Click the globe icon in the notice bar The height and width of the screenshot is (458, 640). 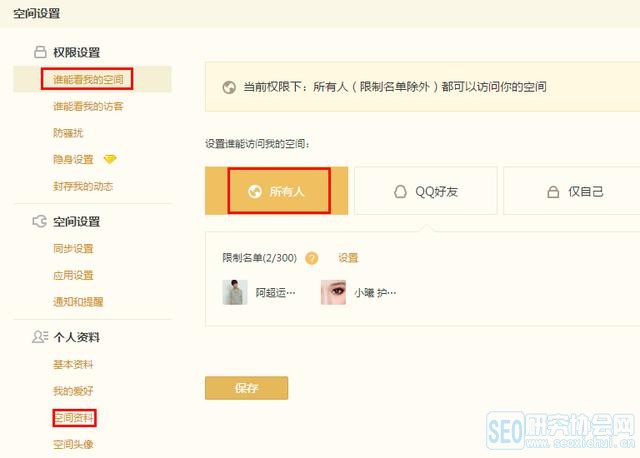(228, 87)
